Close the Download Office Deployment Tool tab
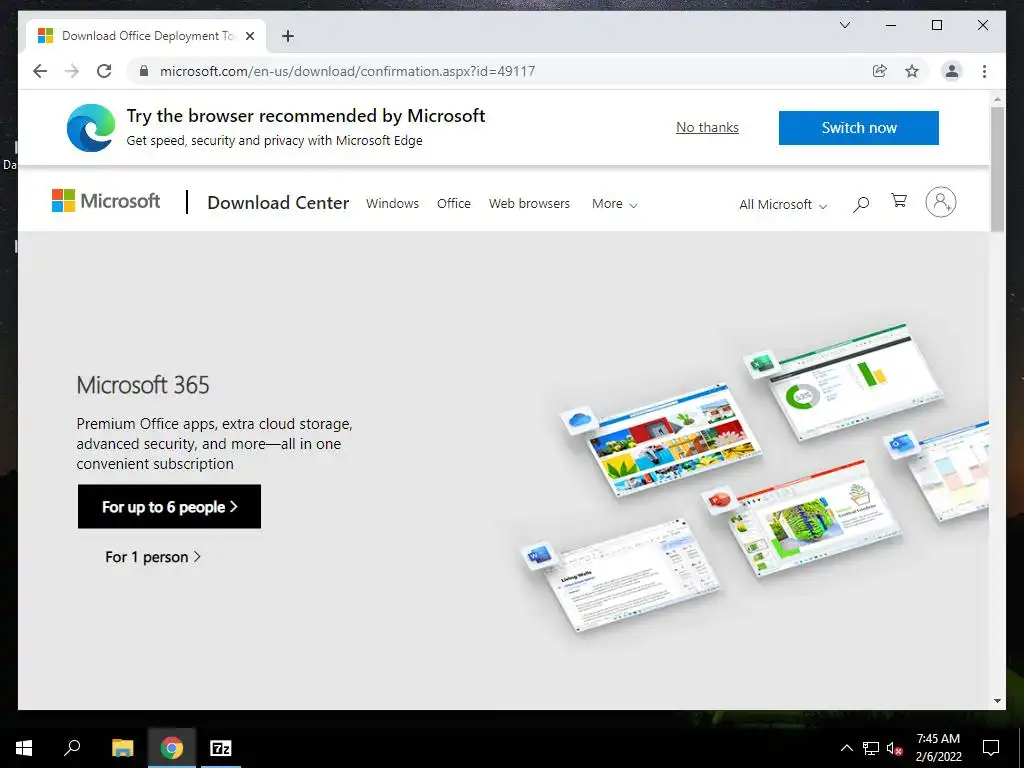The width and height of the screenshot is (1024, 768). pos(249,36)
